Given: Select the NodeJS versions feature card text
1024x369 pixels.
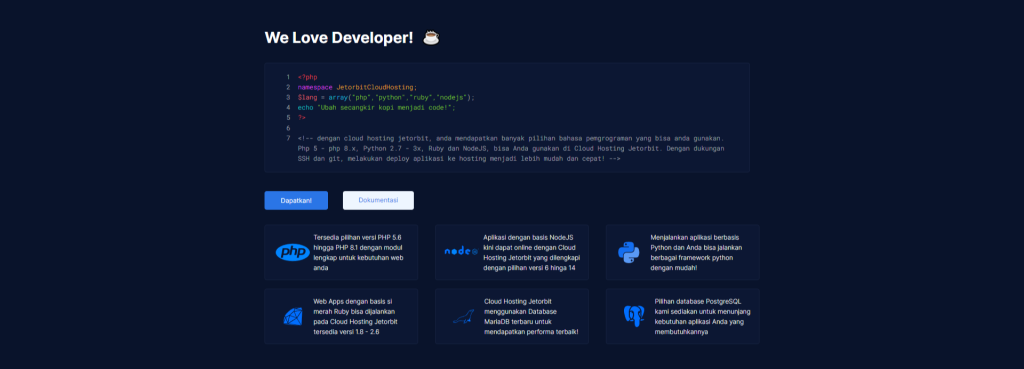Looking at the screenshot, I should click(x=532, y=253).
